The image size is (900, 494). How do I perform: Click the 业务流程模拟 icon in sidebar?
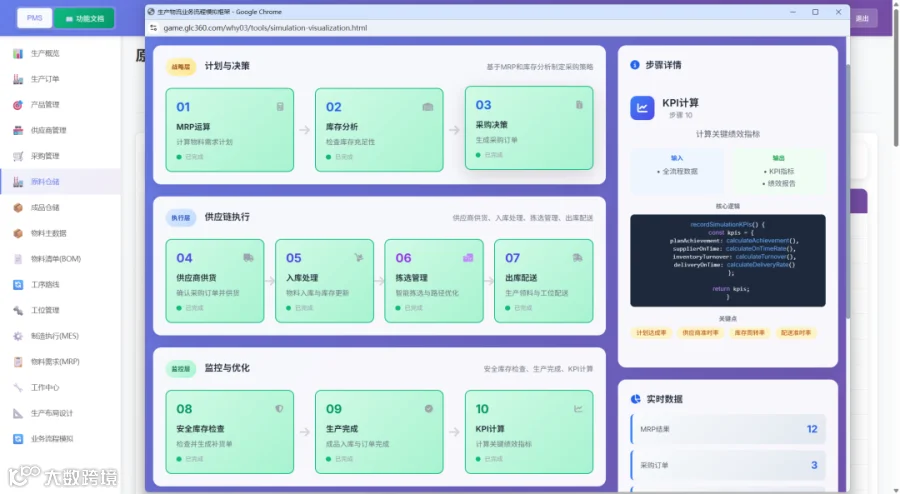(18, 439)
